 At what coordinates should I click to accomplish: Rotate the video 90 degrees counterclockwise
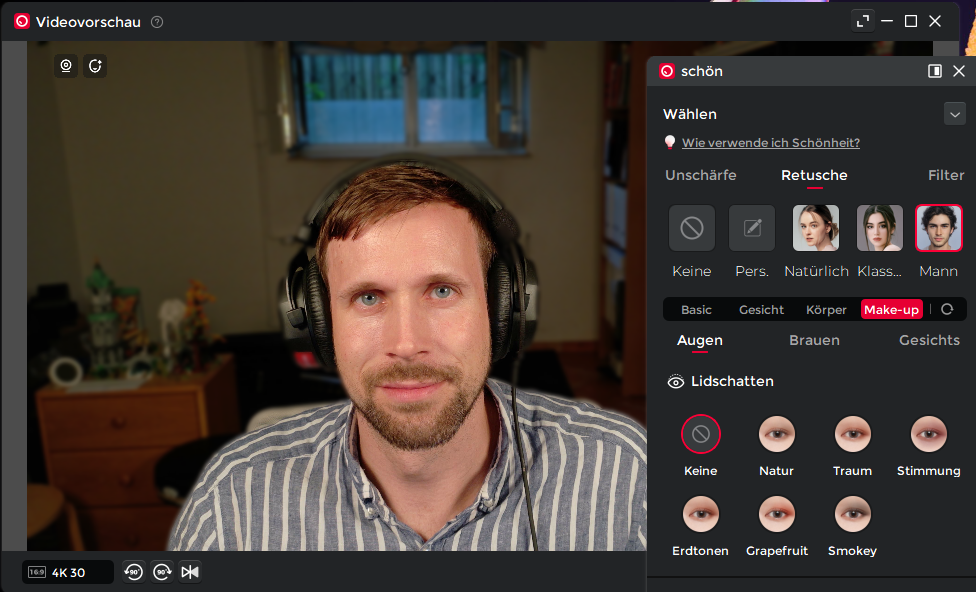coord(133,572)
